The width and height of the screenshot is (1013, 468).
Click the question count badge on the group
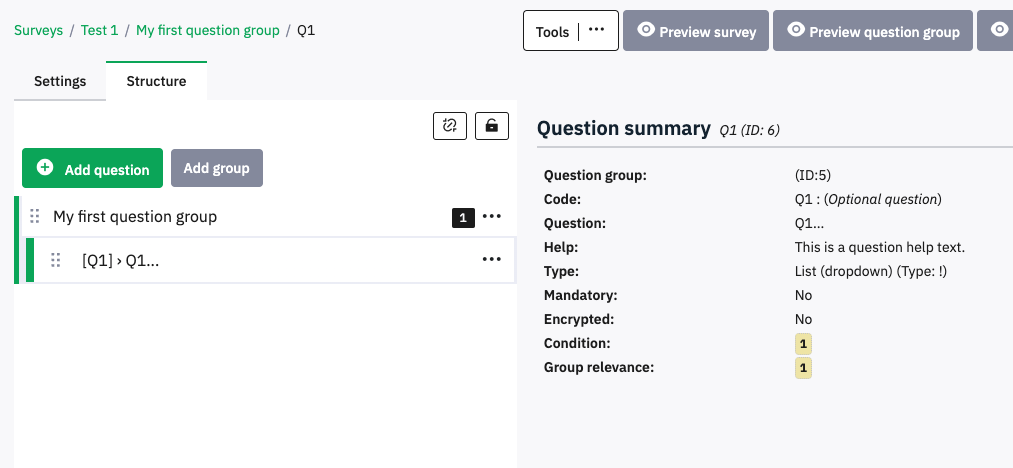click(463, 217)
